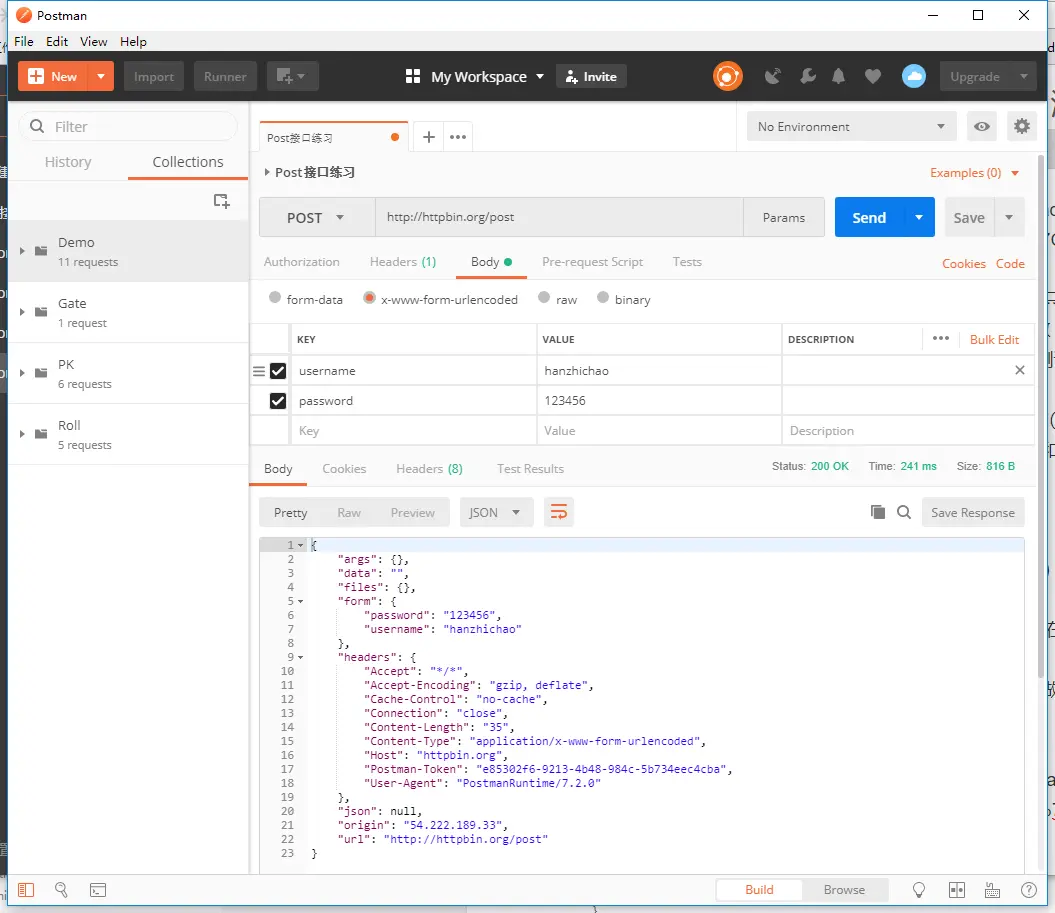Switch to History tab

tap(68, 162)
